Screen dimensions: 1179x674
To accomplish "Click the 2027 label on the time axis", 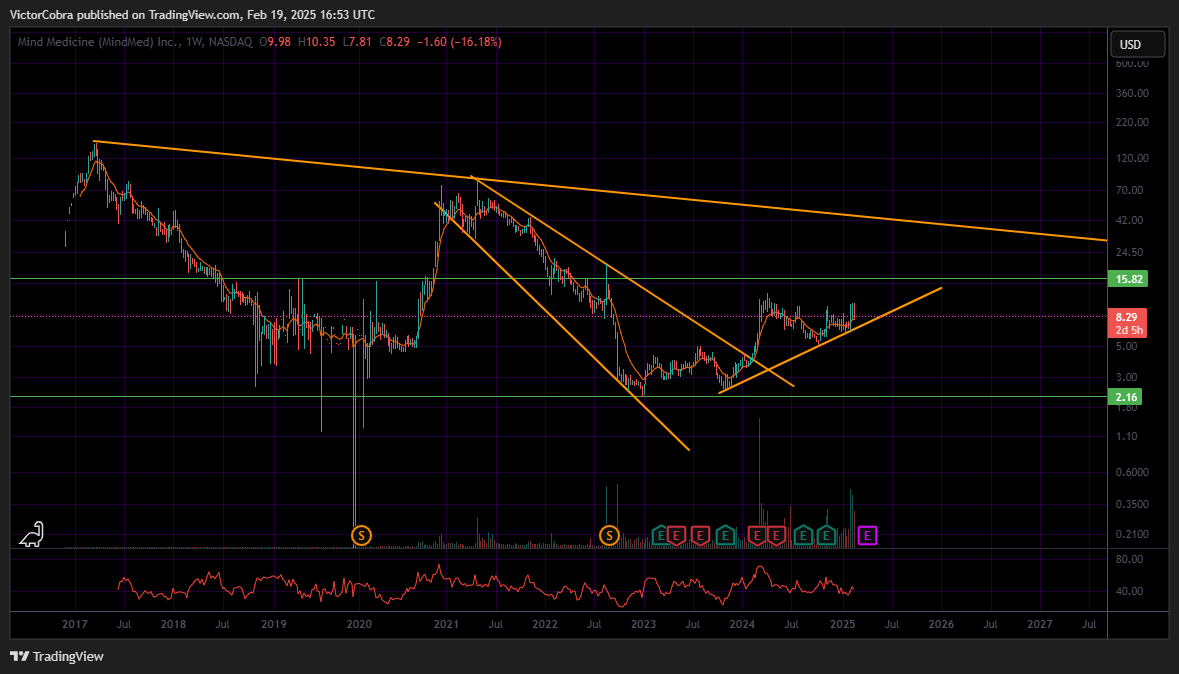I will pyautogui.click(x=1040, y=624).
